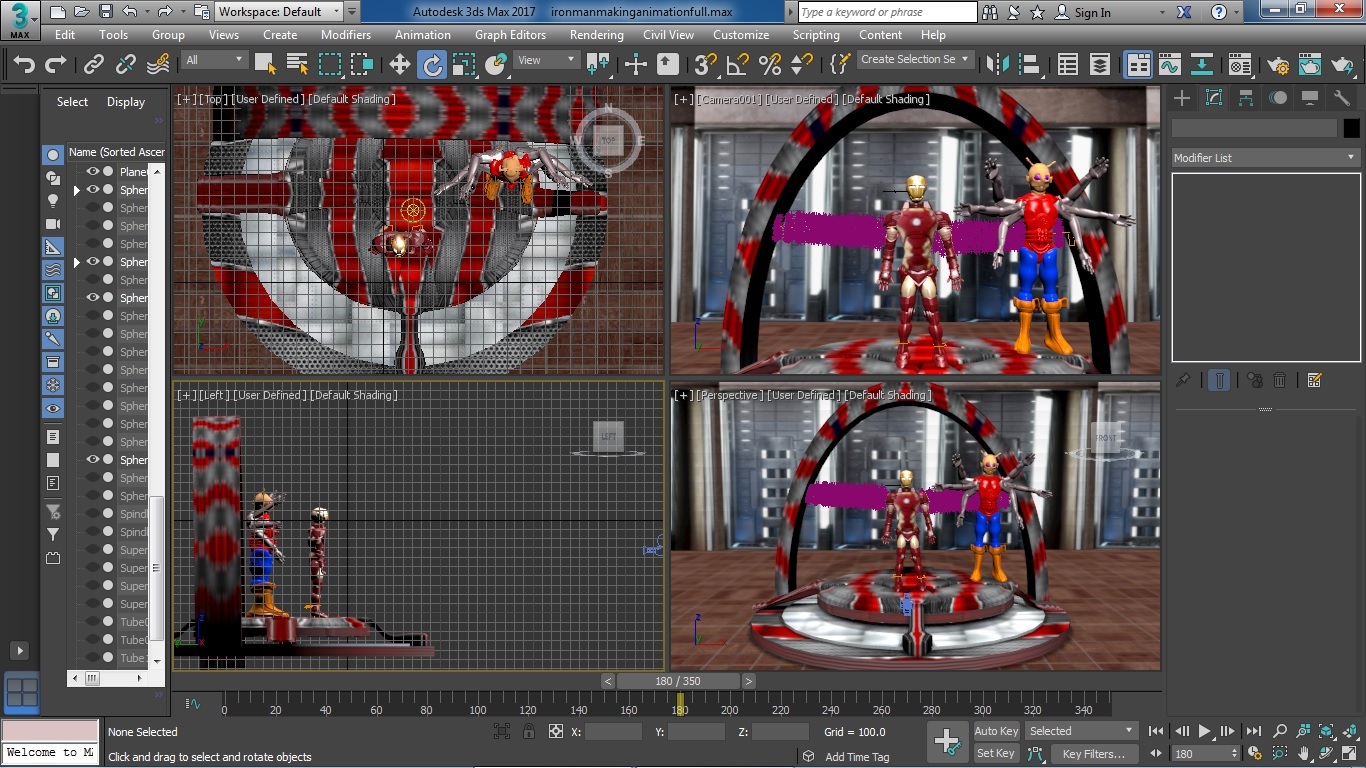Screen dimensions: 1366x768
Task: Open the Material Editor icon
Action: coord(1240,65)
